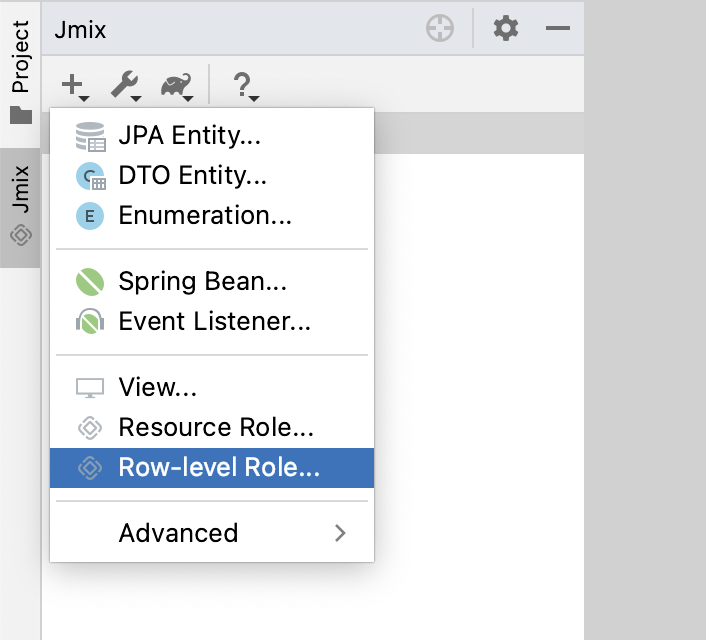Open the wrench settings dropdown
Viewport: 706px width, 640px height.
point(126,86)
